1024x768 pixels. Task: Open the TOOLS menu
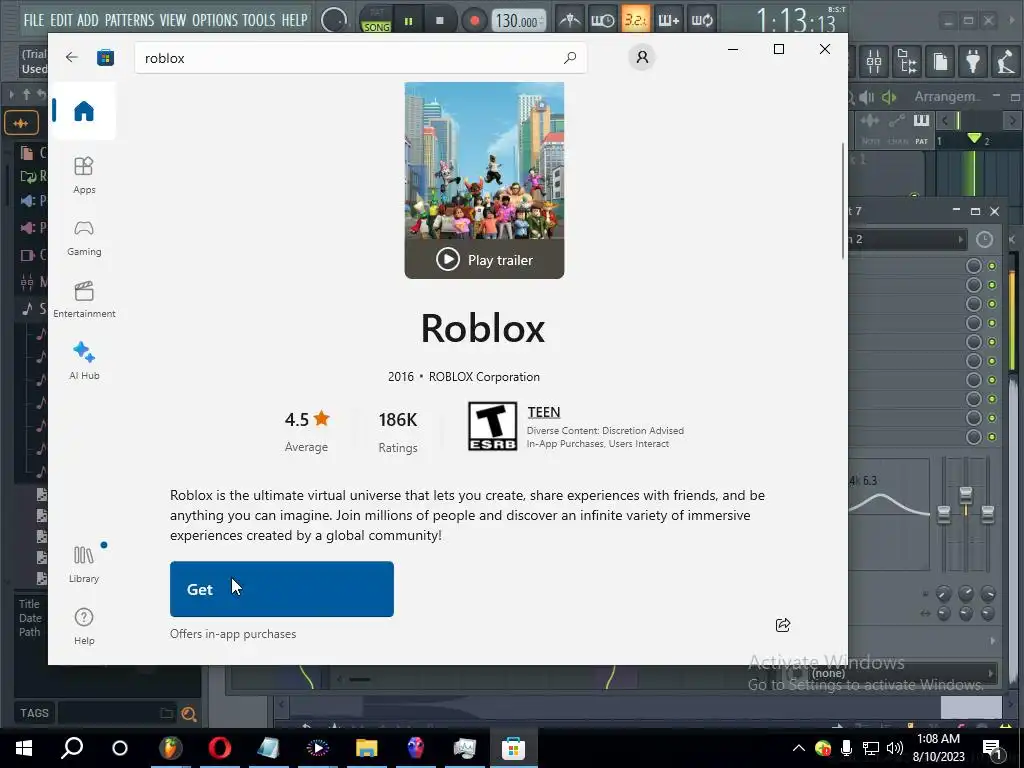[259, 20]
